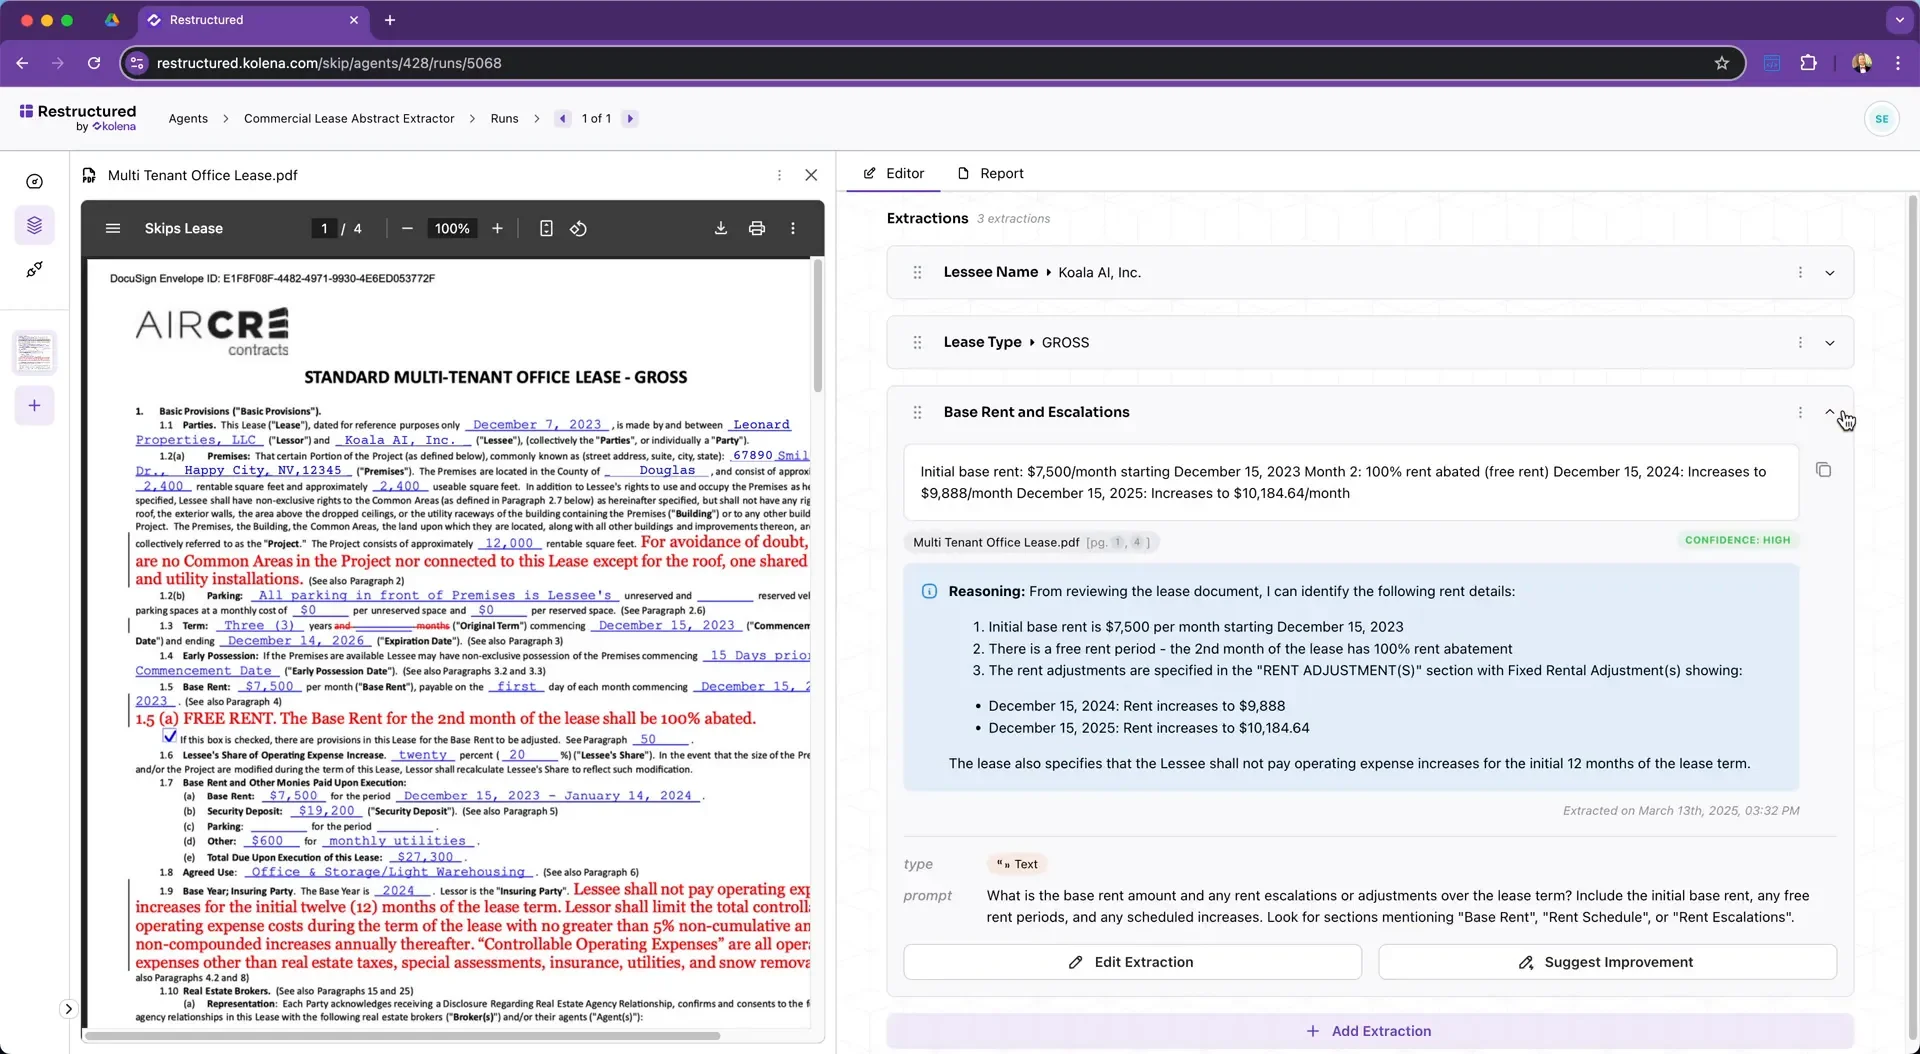Open the PDF sidebar hamburger menu
Image resolution: width=1920 pixels, height=1054 pixels.
[x=113, y=228]
